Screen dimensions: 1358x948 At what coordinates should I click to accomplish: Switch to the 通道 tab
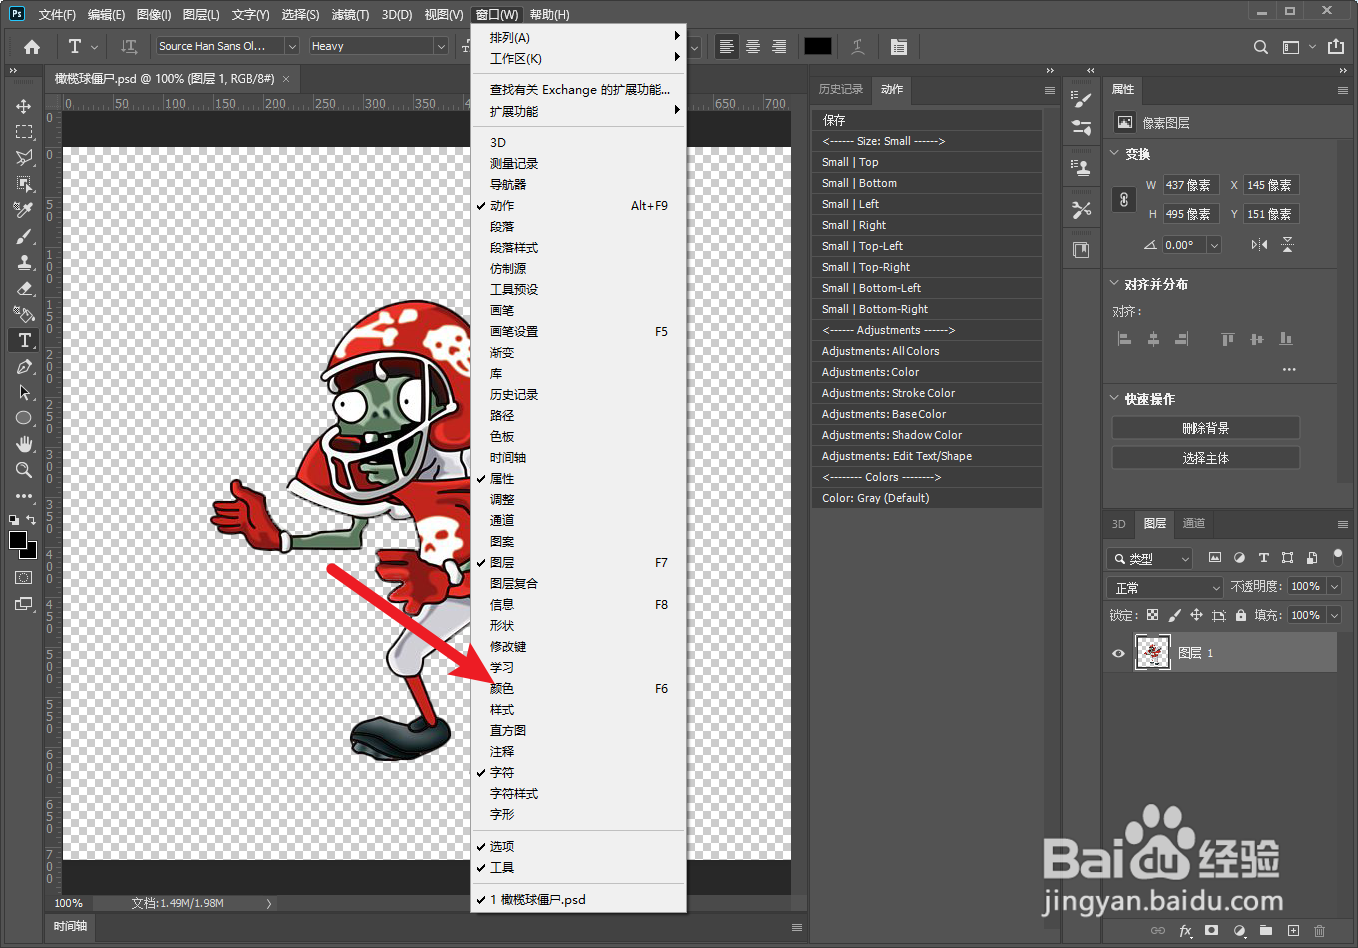pyautogui.click(x=1194, y=523)
